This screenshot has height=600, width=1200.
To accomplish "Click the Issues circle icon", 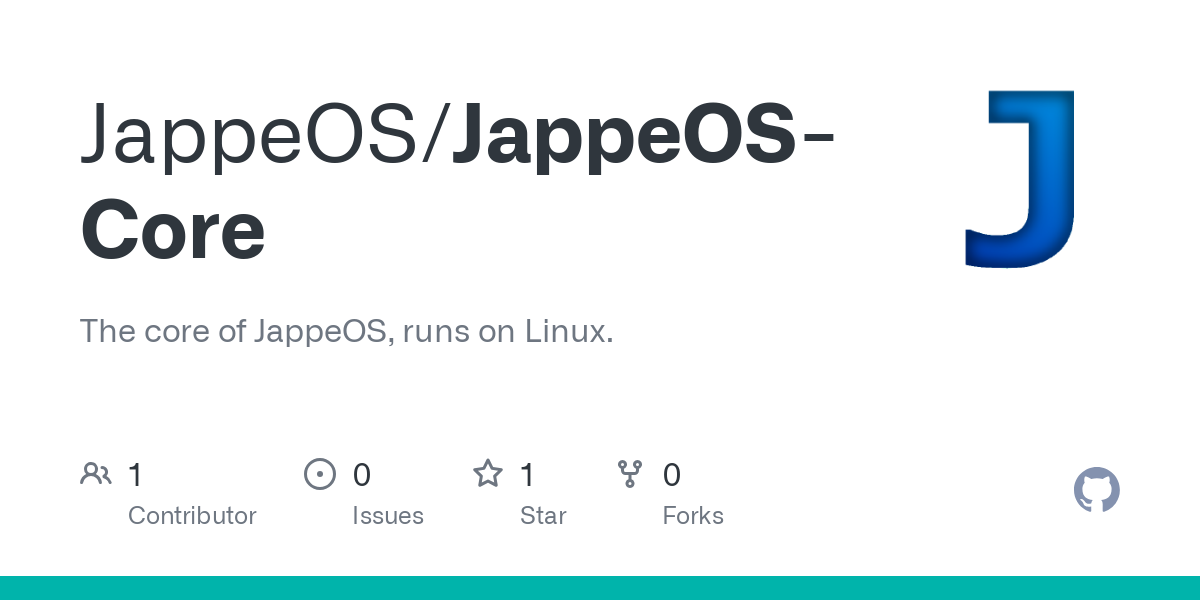I will pyautogui.click(x=320, y=473).
